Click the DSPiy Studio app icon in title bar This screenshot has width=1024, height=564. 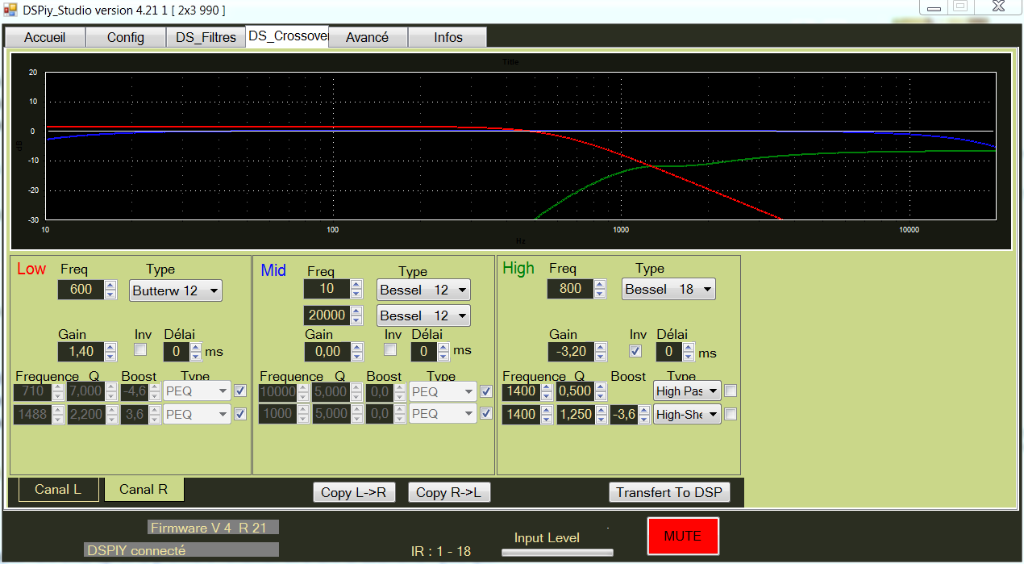[x=11, y=10]
